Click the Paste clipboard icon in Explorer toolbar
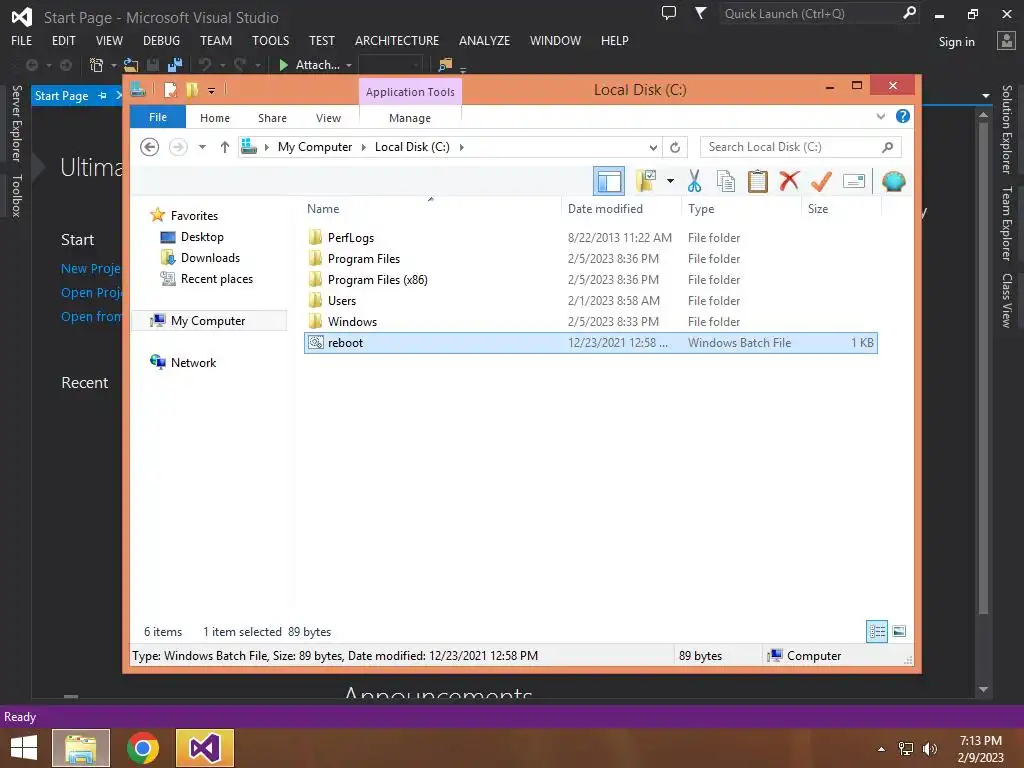This screenshot has width=1024, height=768. 758,182
